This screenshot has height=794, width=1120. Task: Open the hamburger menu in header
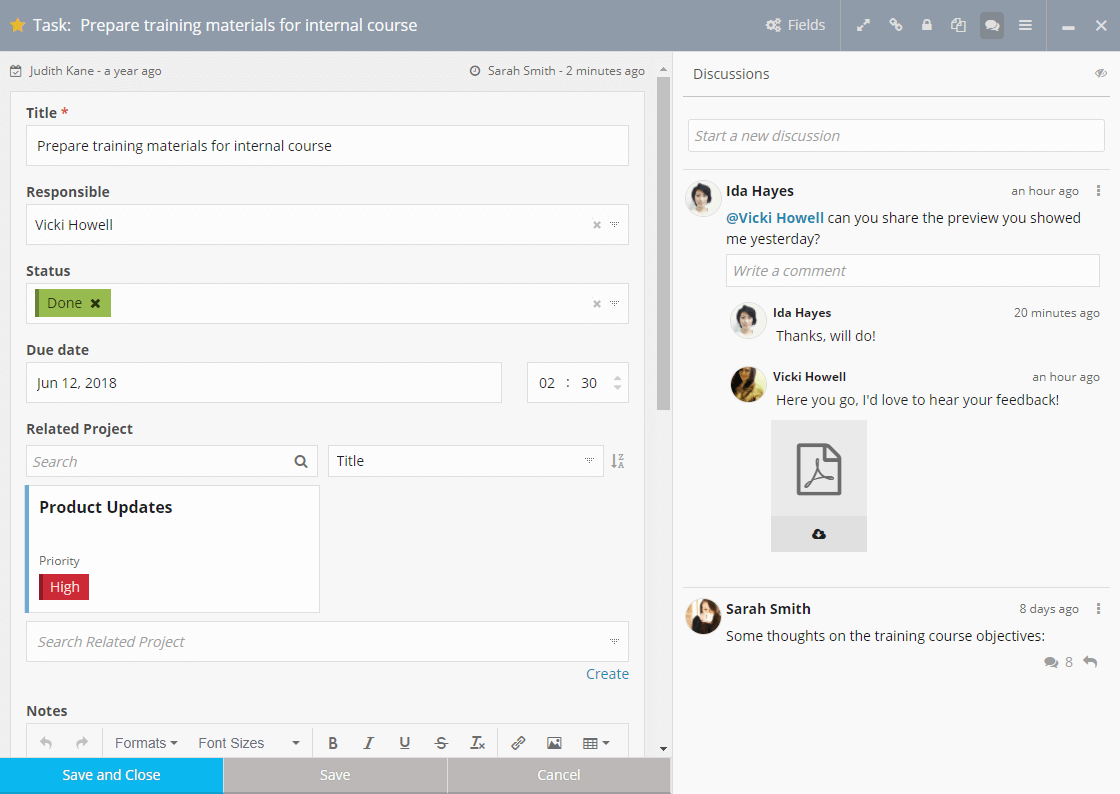pyautogui.click(x=1025, y=25)
